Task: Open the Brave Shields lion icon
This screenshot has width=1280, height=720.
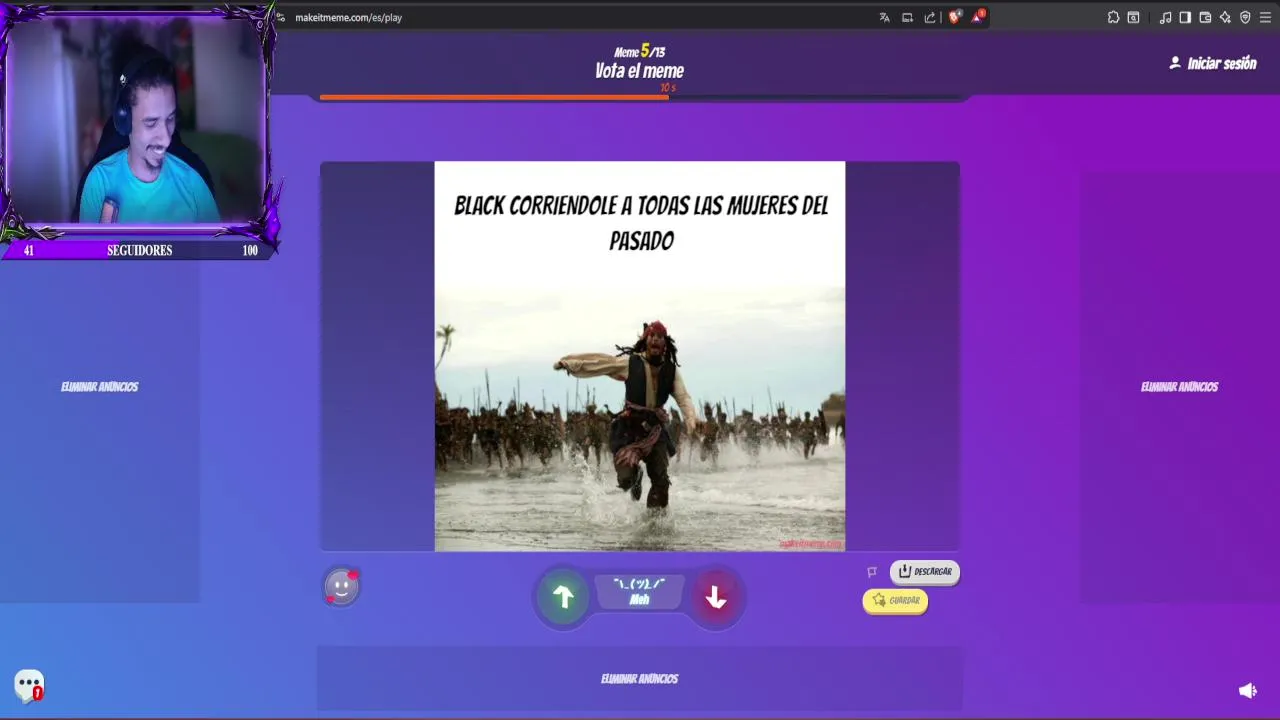Action: pos(954,17)
